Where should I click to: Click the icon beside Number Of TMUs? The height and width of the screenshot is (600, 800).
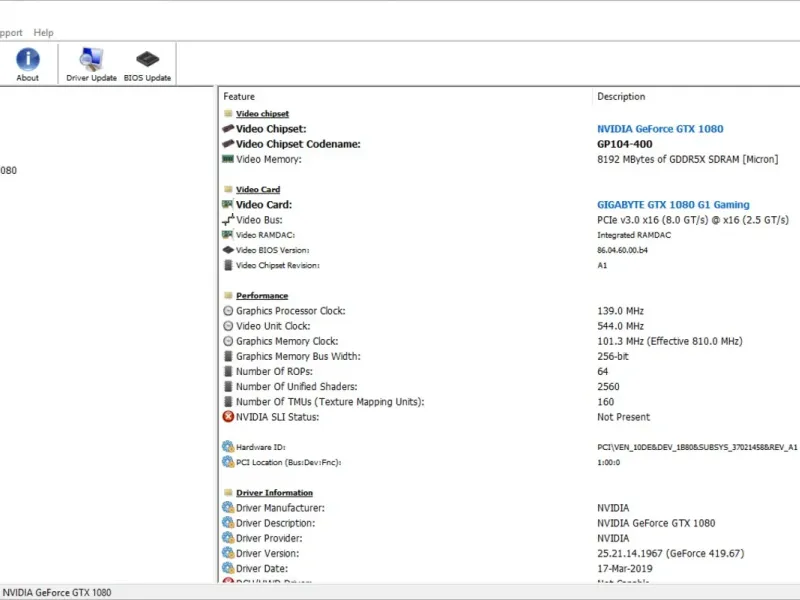pyautogui.click(x=228, y=402)
